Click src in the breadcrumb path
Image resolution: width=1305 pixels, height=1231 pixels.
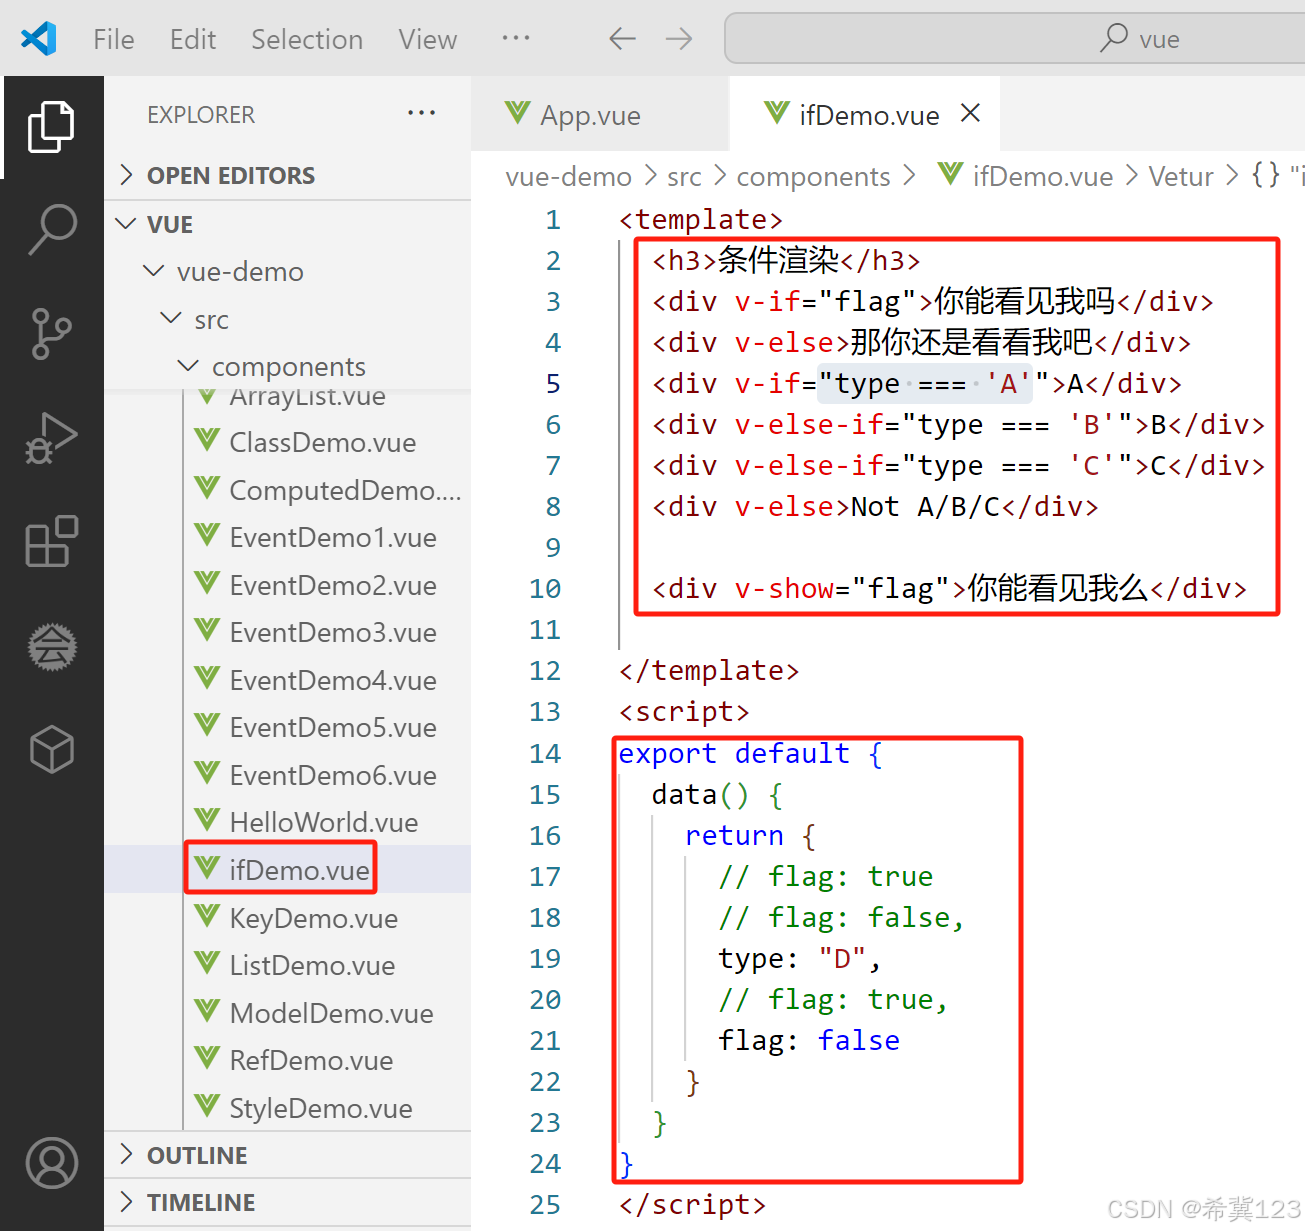684,176
